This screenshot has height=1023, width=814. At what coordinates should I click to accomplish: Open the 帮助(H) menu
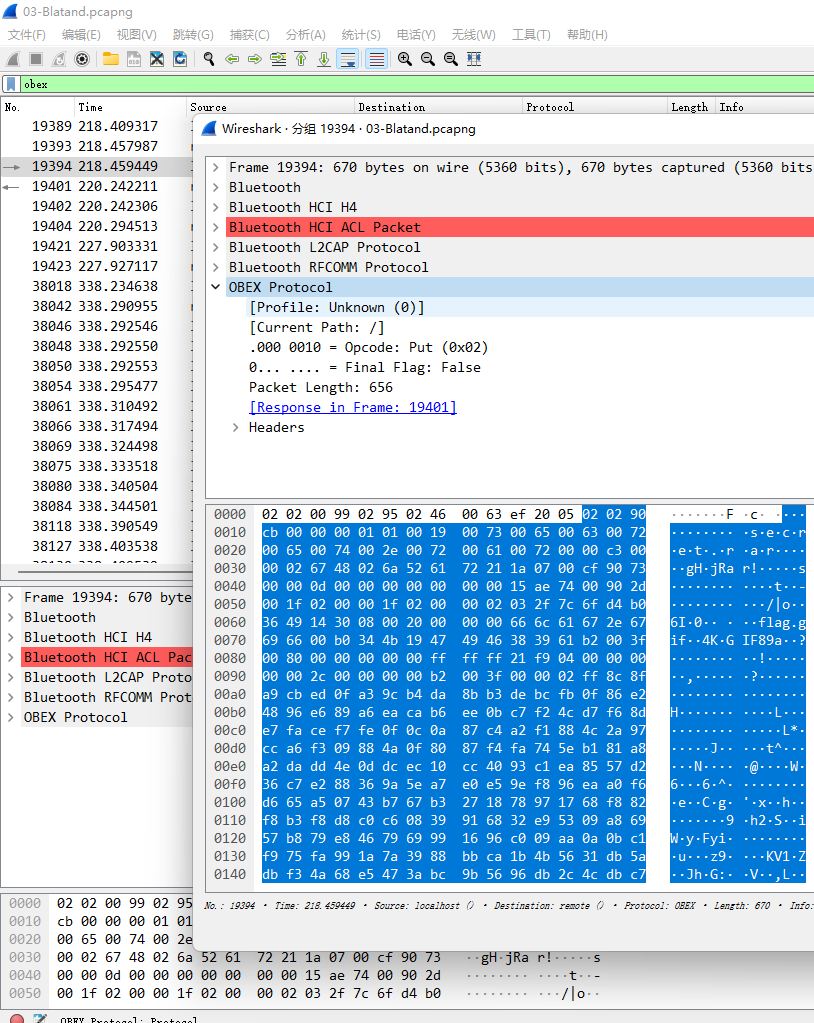[x=587, y=35]
